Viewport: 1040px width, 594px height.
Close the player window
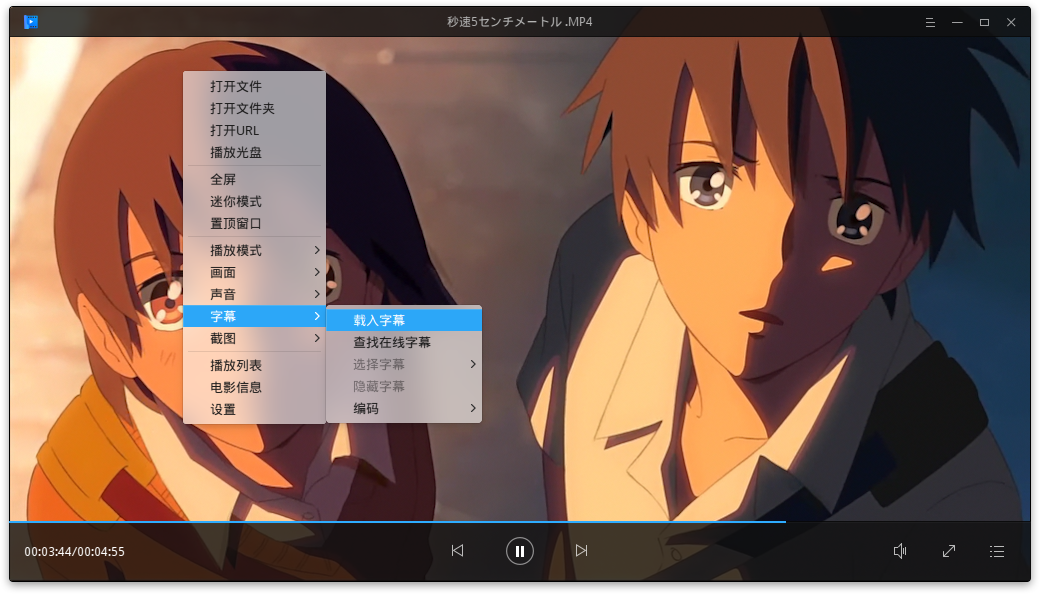(1011, 23)
